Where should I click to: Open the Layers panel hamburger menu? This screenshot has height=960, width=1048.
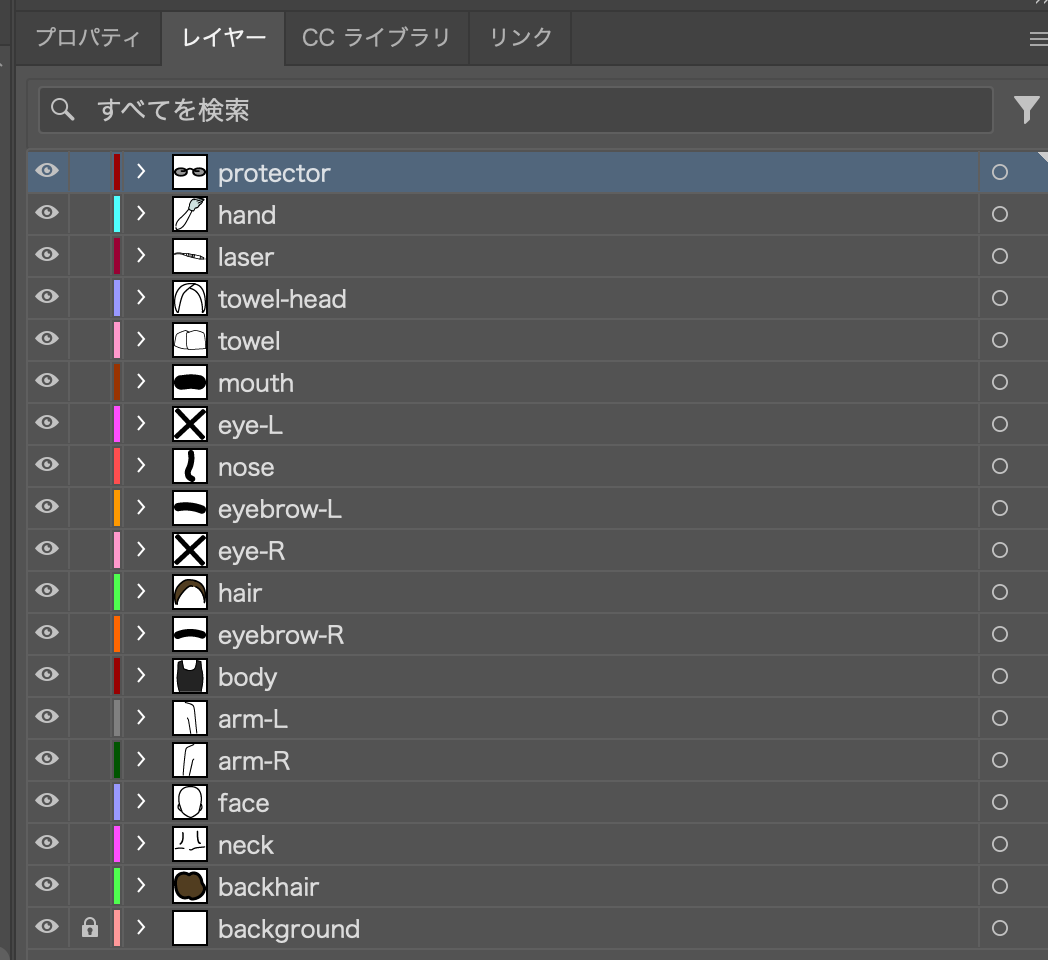[x=1038, y=39]
